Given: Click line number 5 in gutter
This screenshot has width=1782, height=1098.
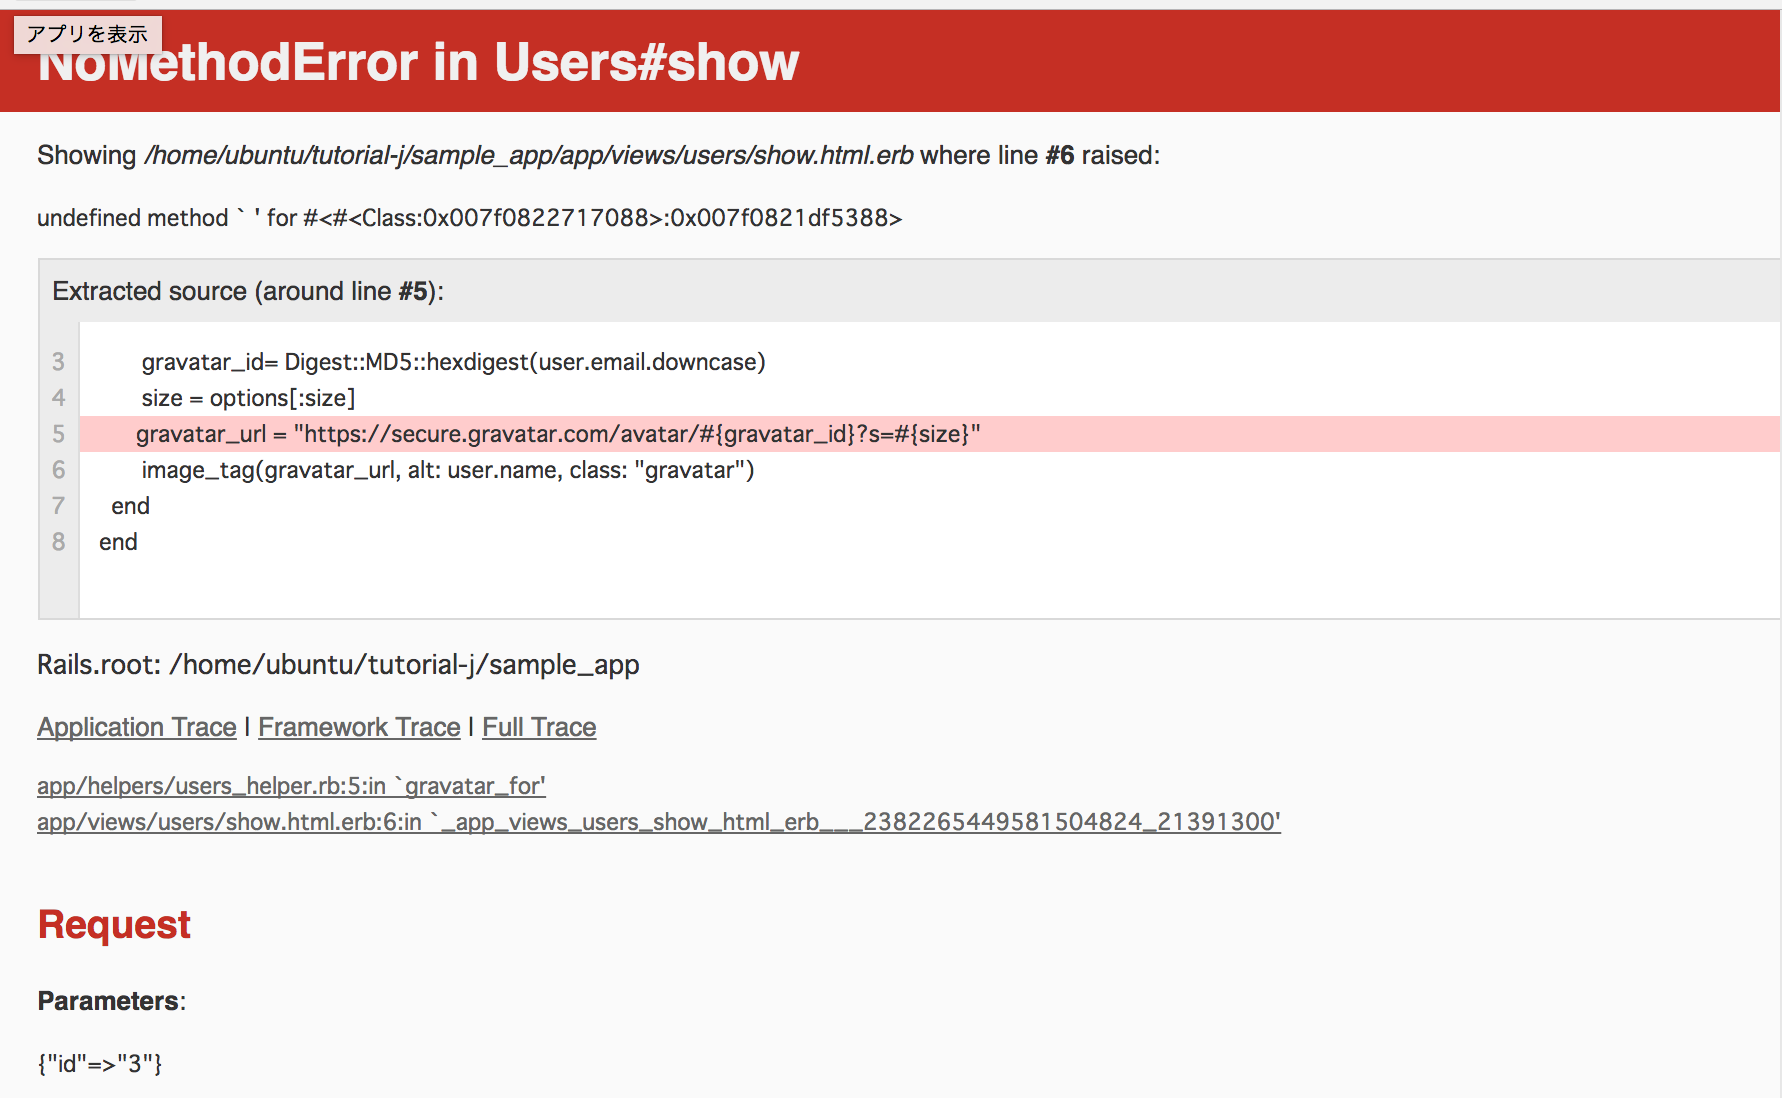Looking at the screenshot, I should (x=58, y=434).
